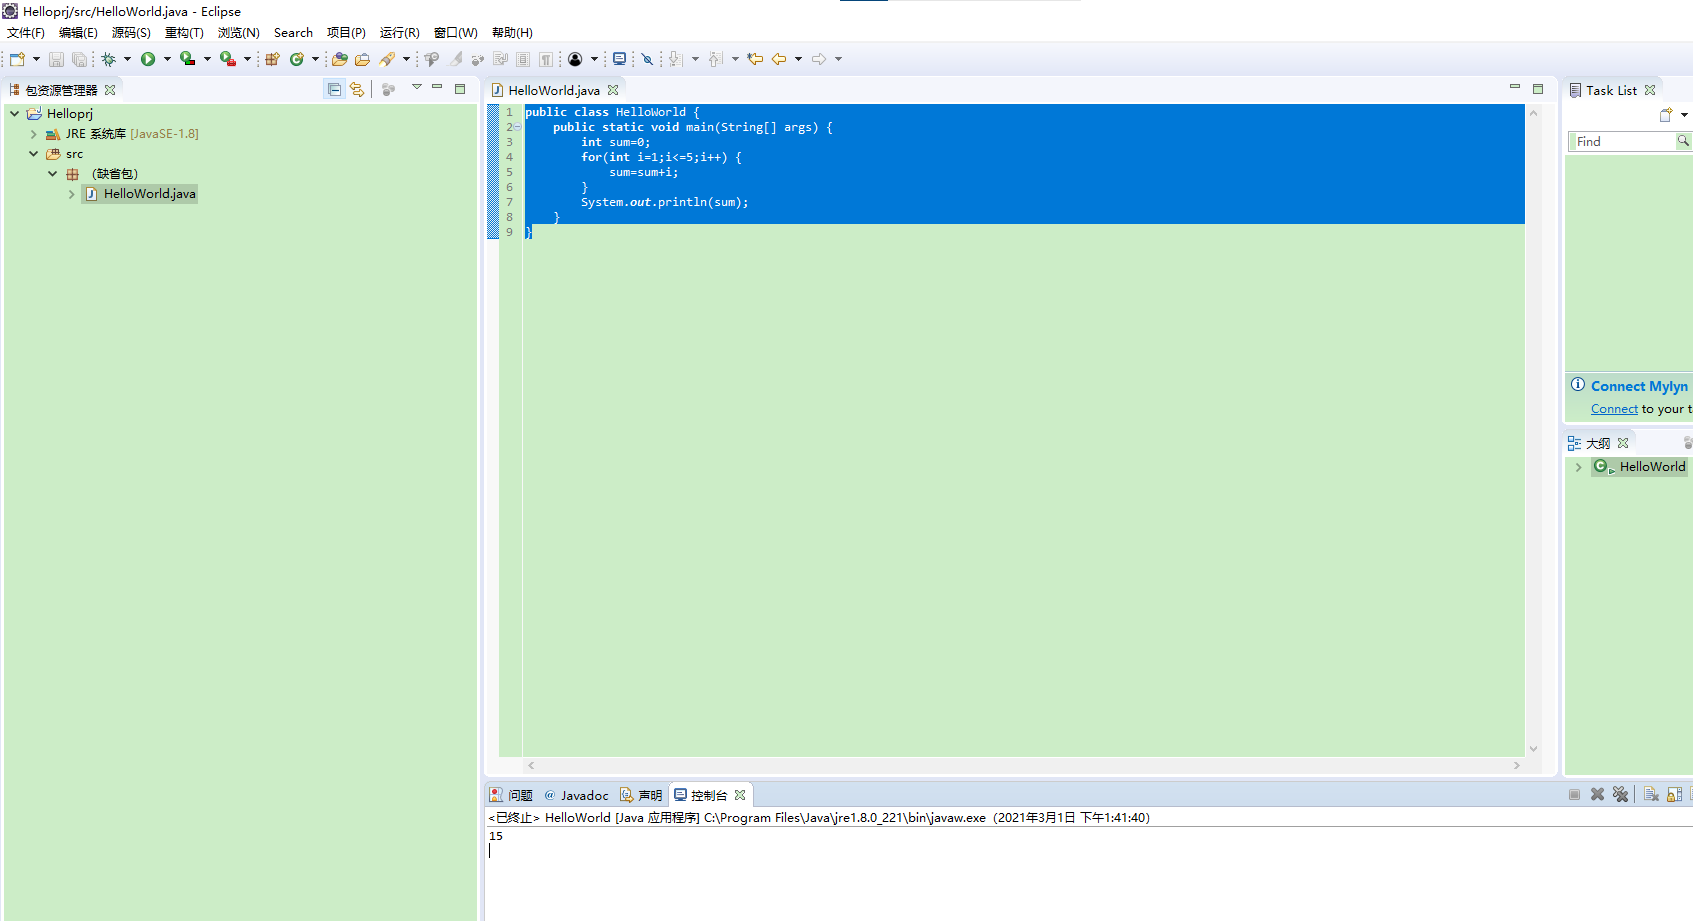
Task: Expand HelloWorld.java in Package Explorer
Action: (x=71, y=194)
